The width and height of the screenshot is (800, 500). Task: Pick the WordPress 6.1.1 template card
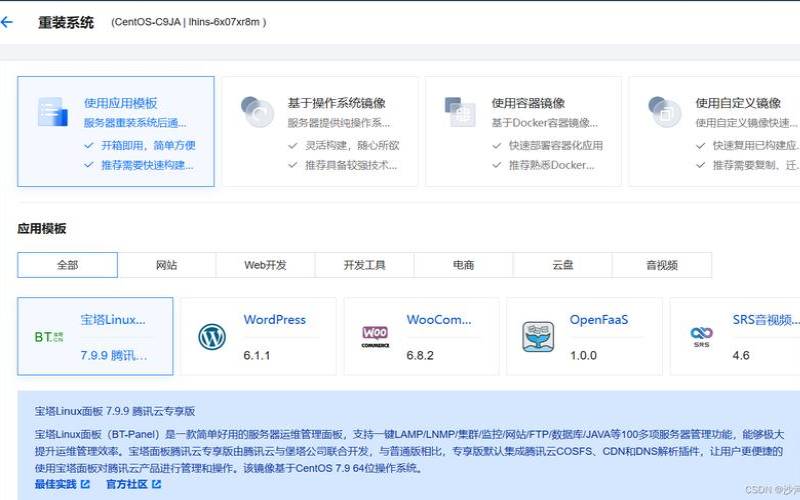[x=258, y=337]
